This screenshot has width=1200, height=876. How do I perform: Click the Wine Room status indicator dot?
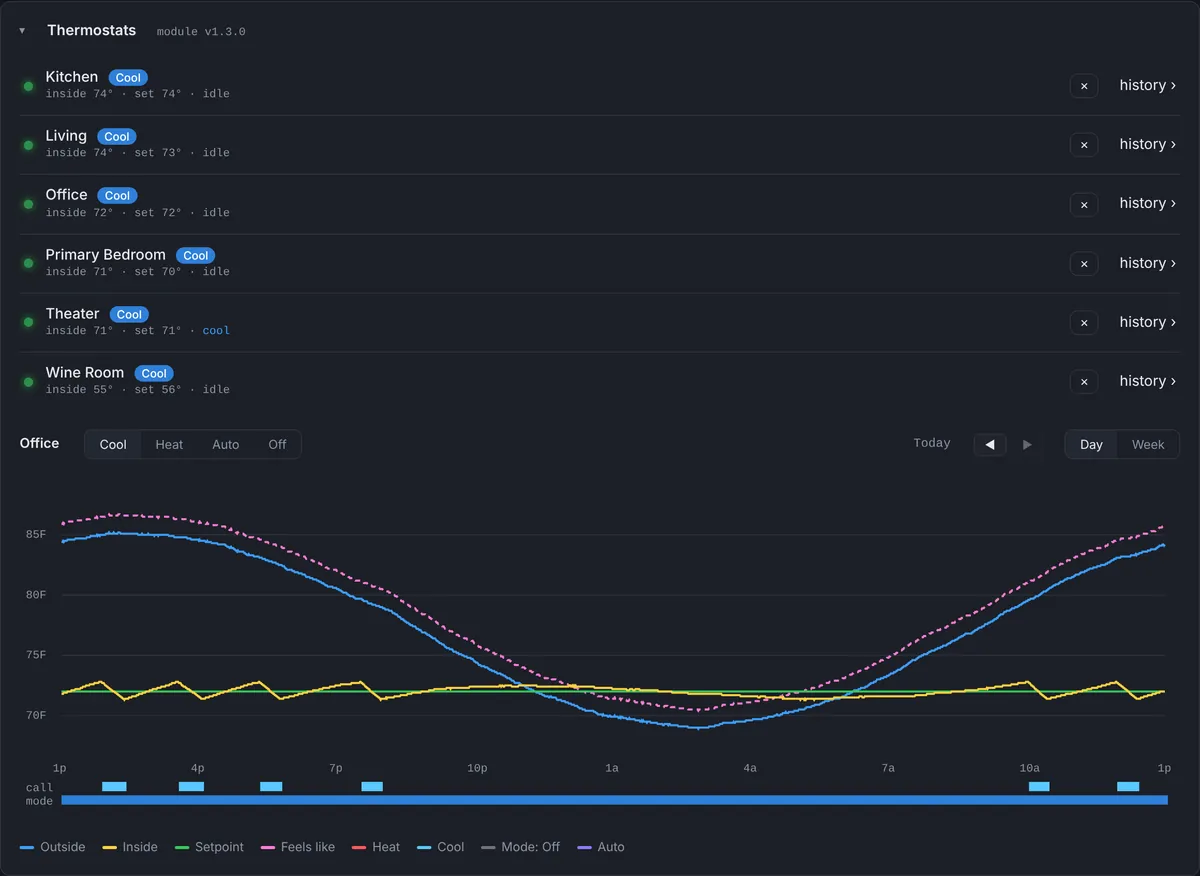pos(28,382)
